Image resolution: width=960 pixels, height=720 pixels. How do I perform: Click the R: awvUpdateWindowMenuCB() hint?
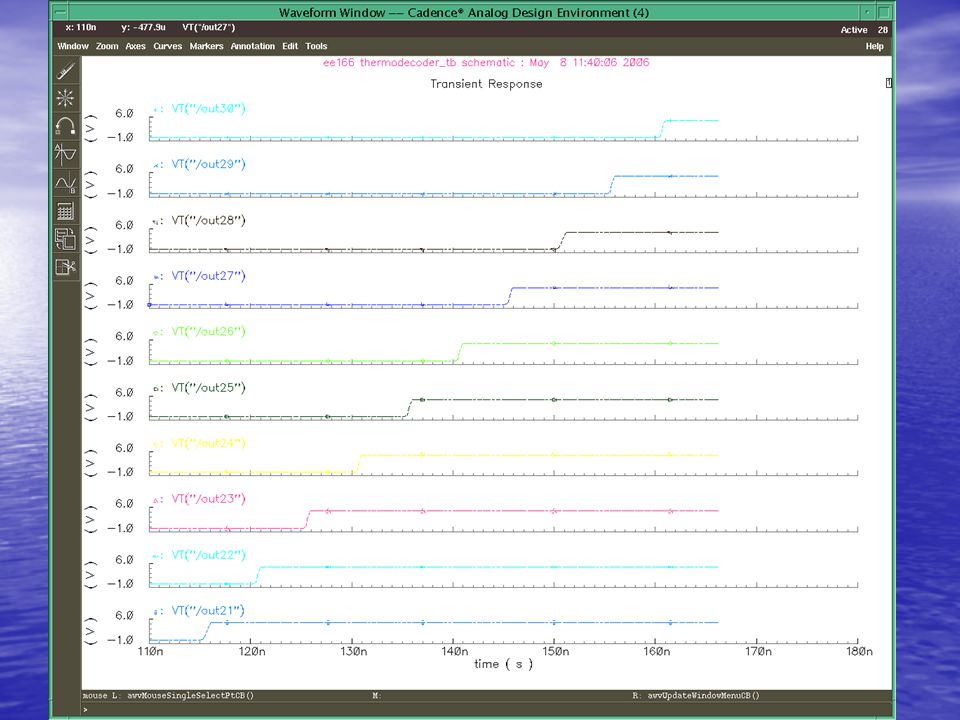click(x=696, y=696)
